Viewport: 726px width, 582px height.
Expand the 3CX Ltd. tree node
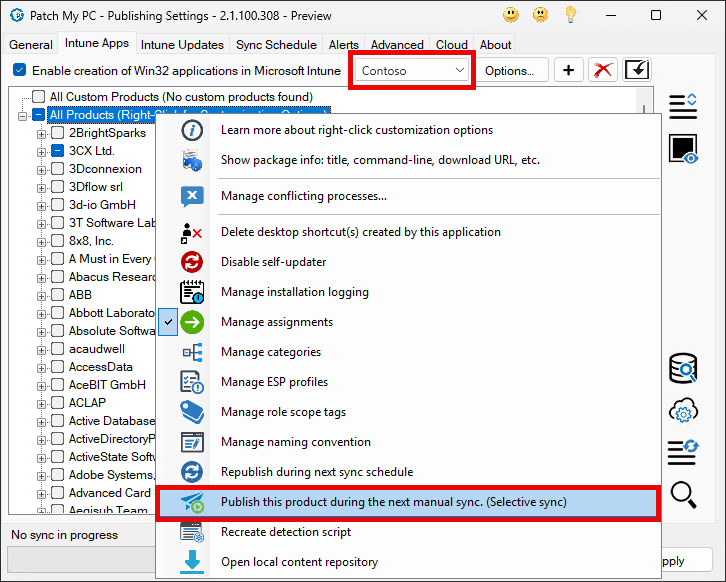[x=41, y=152]
